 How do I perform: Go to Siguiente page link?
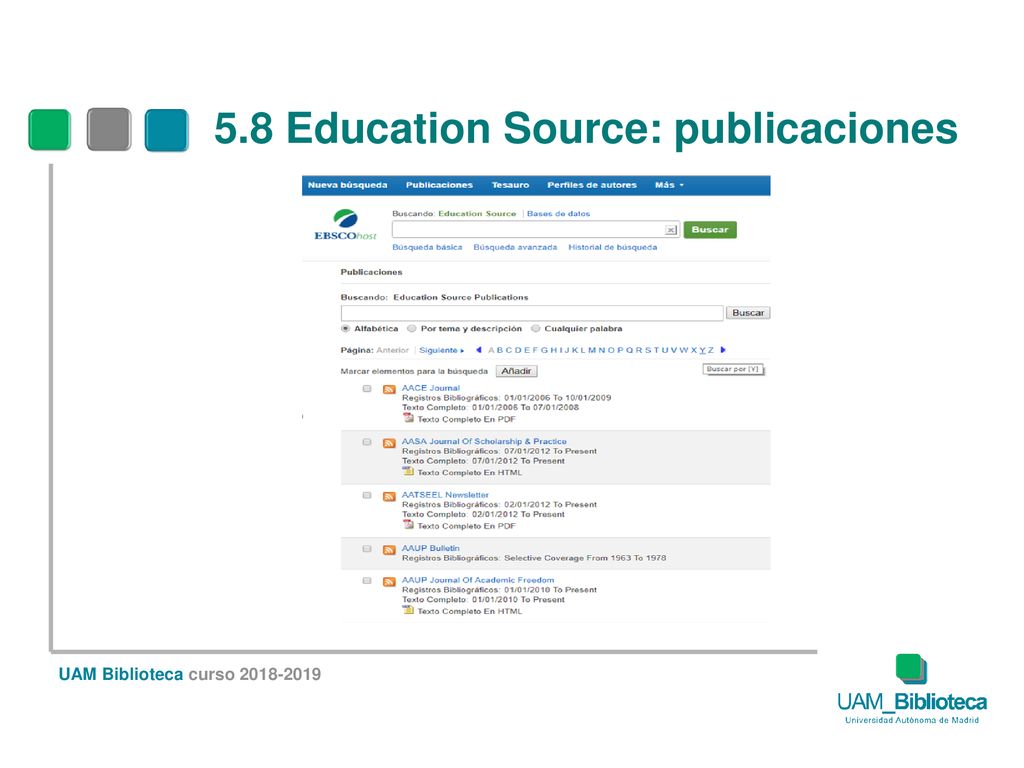pyautogui.click(x=441, y=351)
